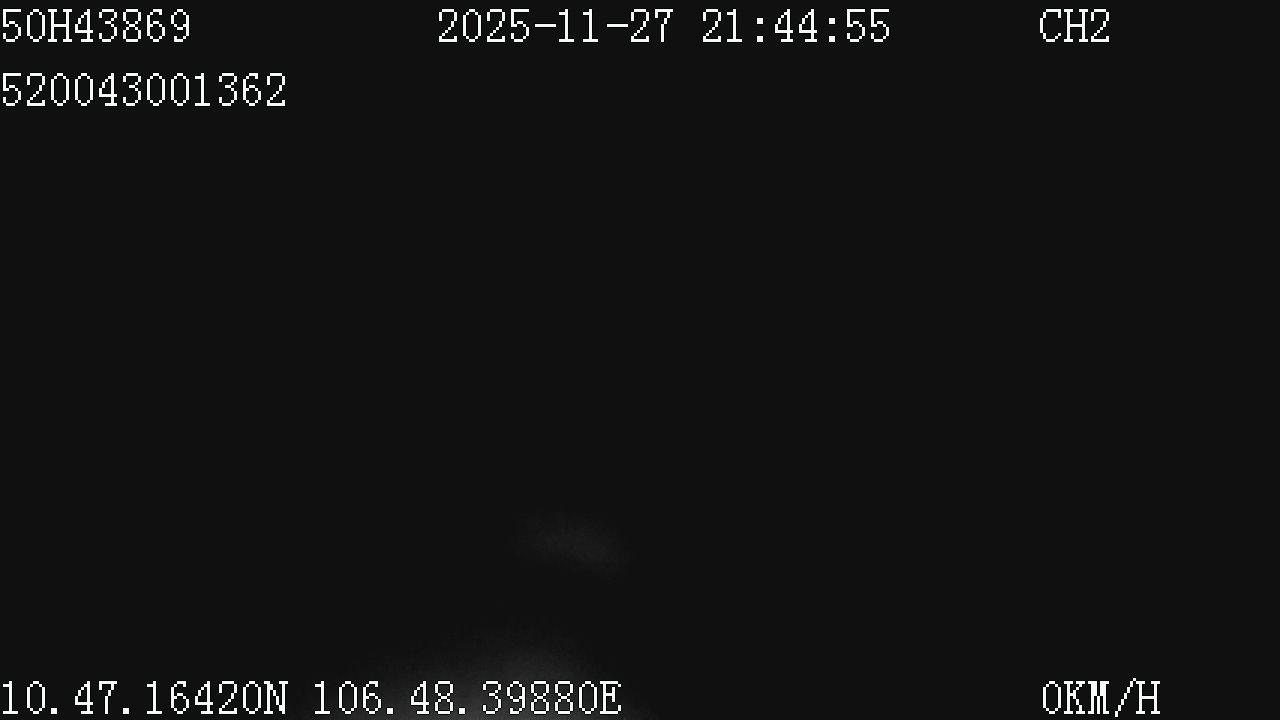Click the bright patch at the bottom edge
The image size is (1280, 720).
click(x=520, y=688)
